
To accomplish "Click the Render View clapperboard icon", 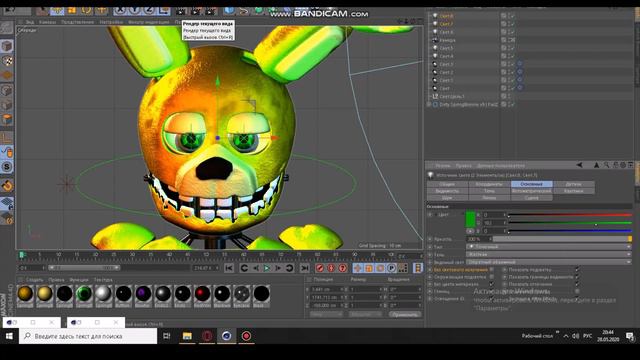I will pyautogui.click(x=181, y=11).
